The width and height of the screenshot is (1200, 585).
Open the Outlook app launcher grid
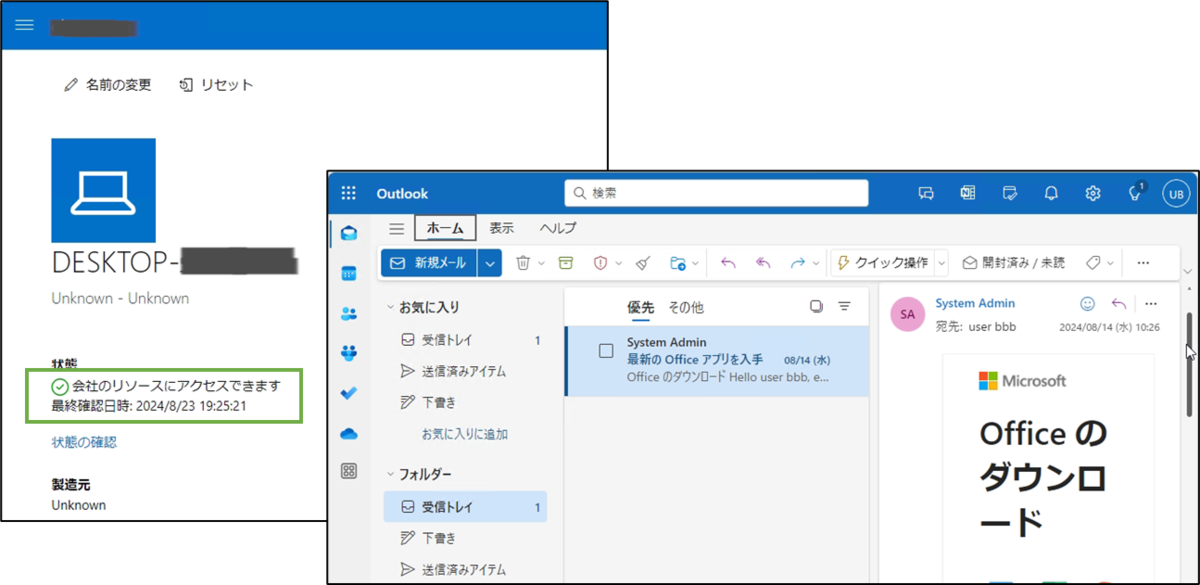[x=349, y=194]
